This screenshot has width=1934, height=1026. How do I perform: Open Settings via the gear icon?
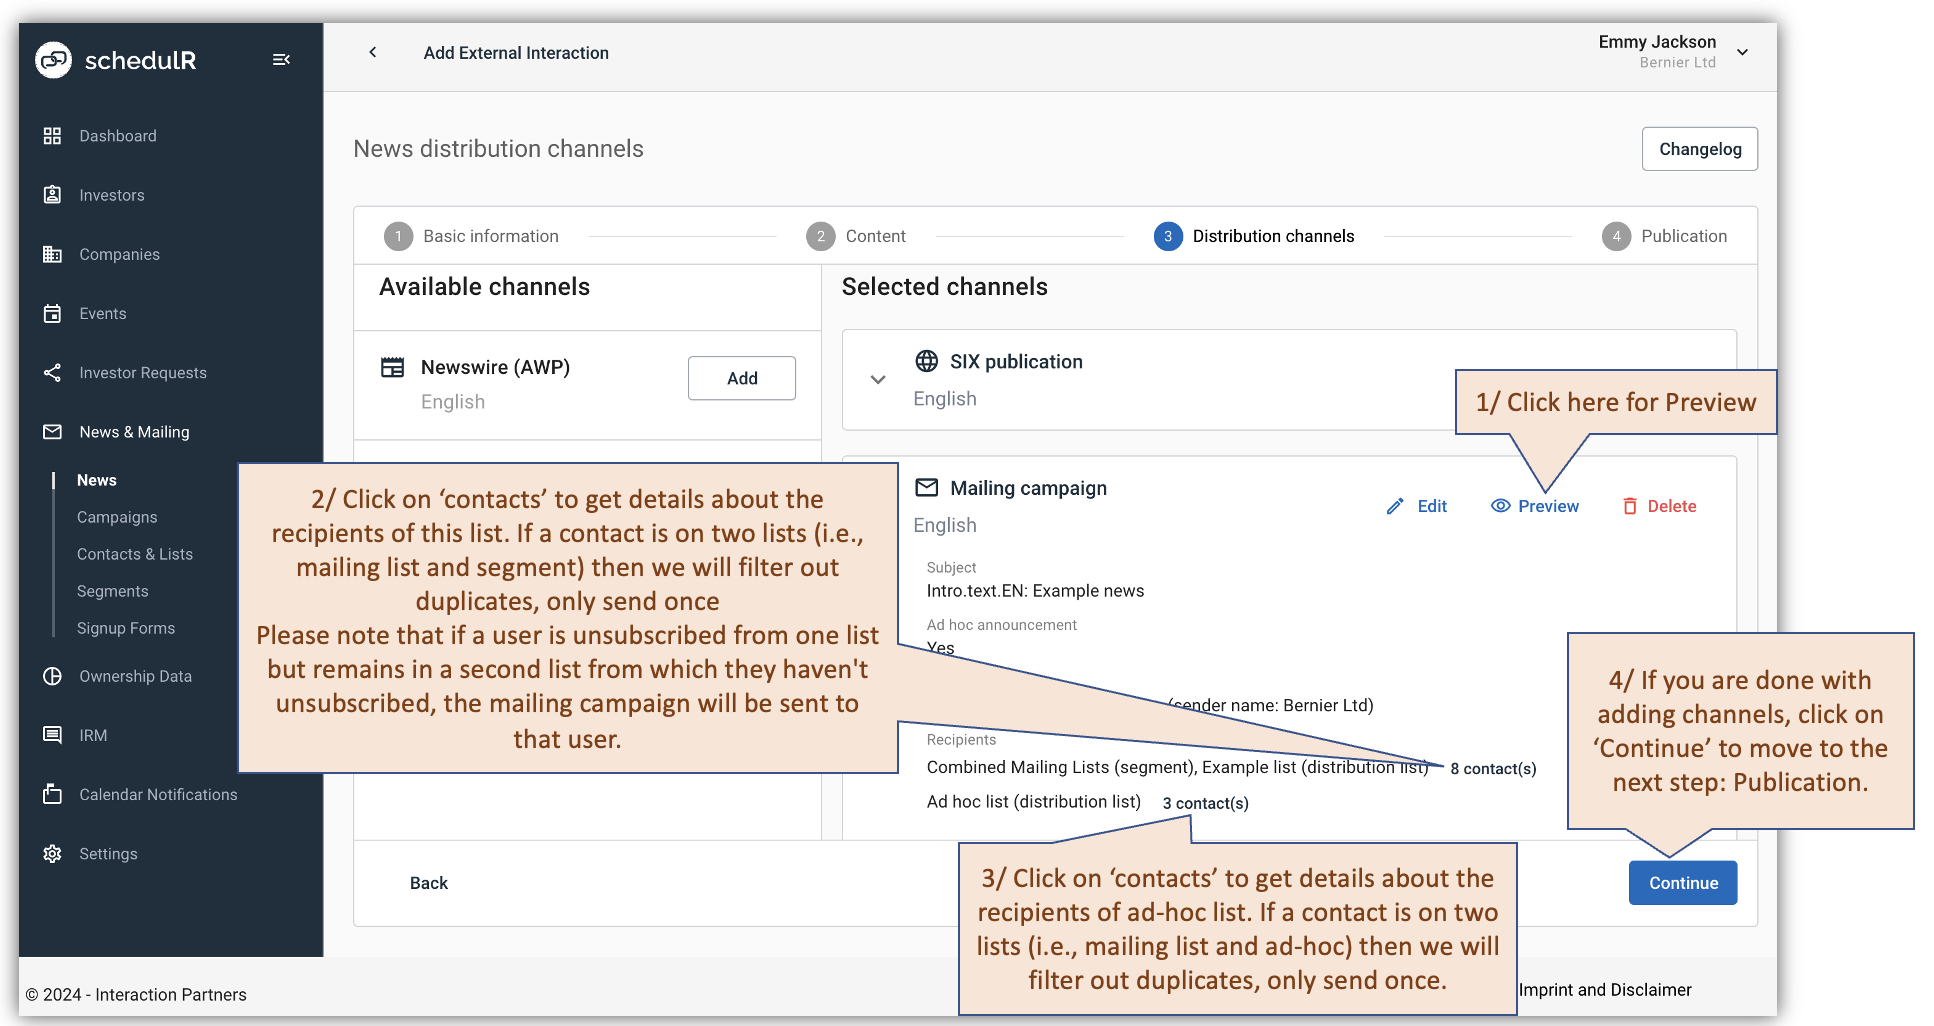pyautogui.click(x=53, y=853)
